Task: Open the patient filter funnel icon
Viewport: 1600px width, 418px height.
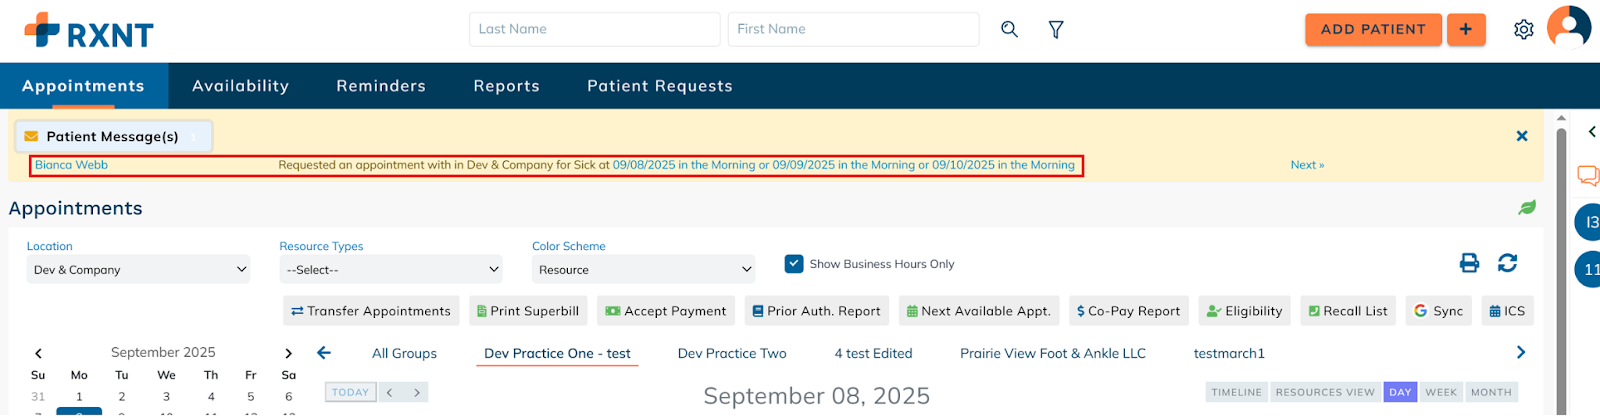Action: tap(1056, 29)
